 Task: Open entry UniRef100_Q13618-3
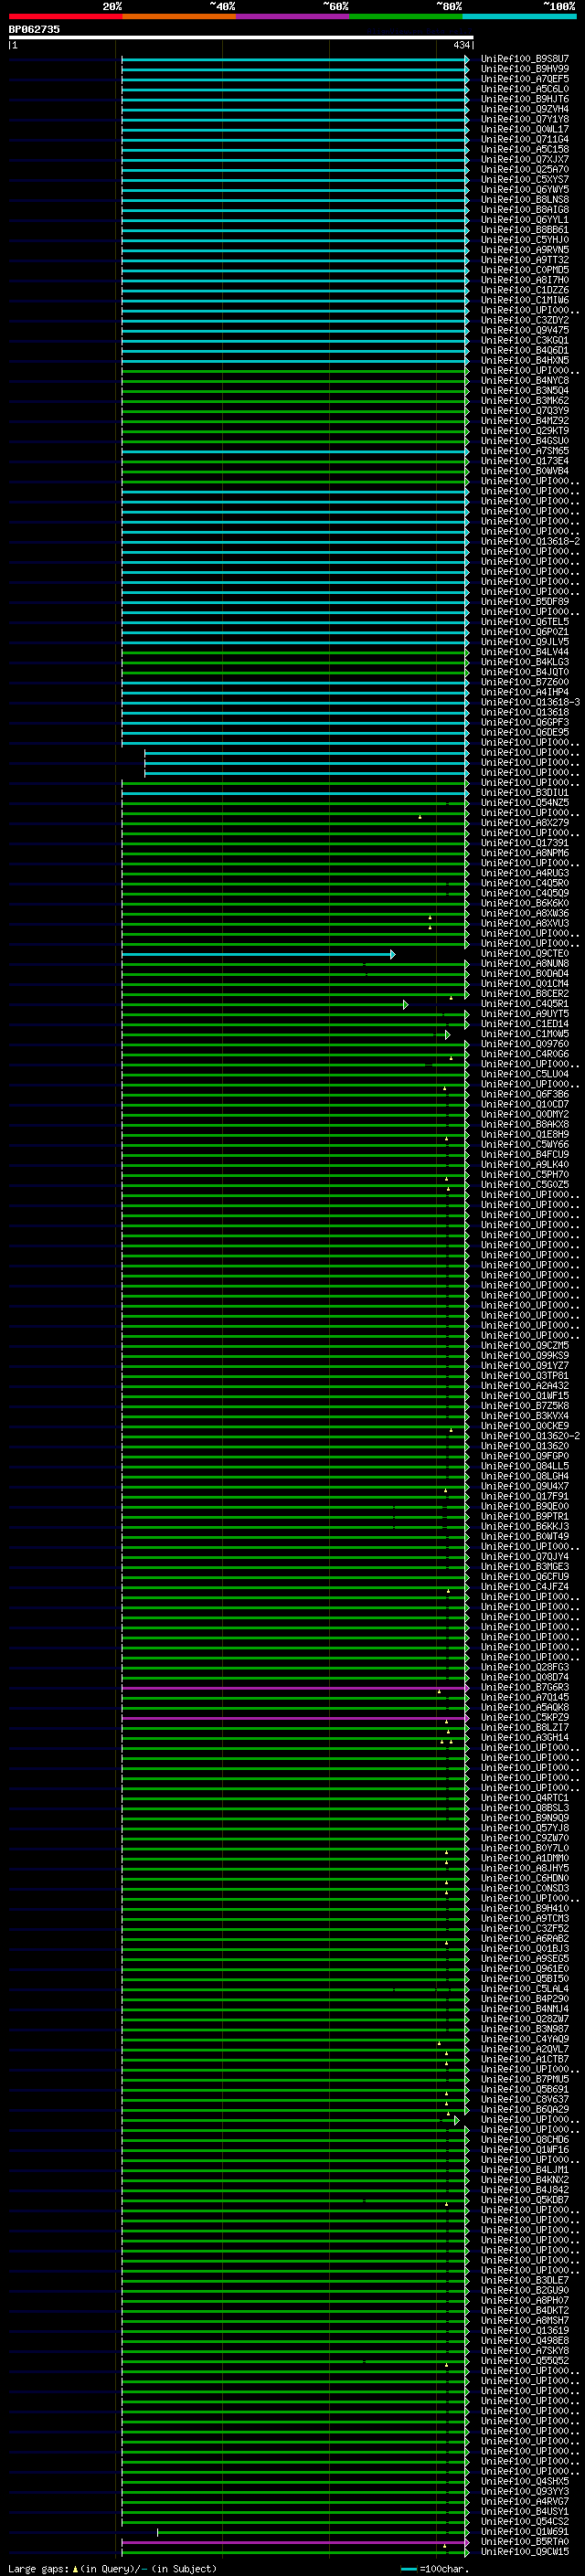pos(530,703)
